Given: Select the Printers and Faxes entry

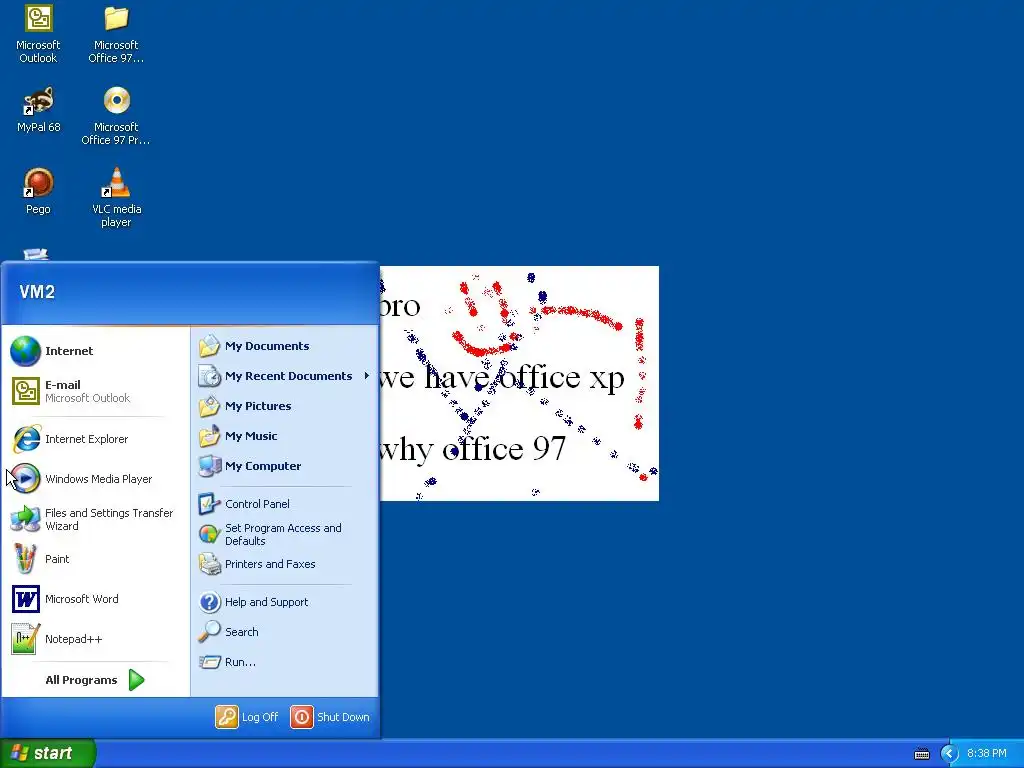Looking at the screenshot, I should click(285, 564).
